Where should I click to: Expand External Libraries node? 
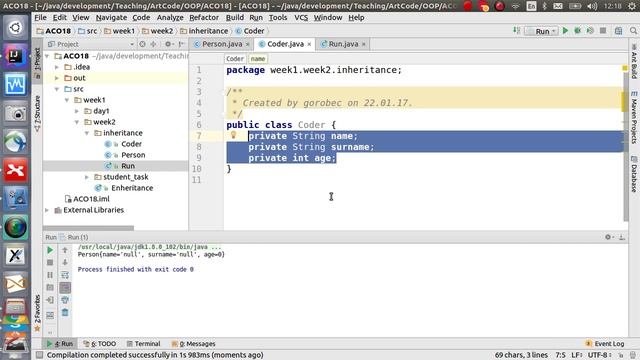(47, 210)
